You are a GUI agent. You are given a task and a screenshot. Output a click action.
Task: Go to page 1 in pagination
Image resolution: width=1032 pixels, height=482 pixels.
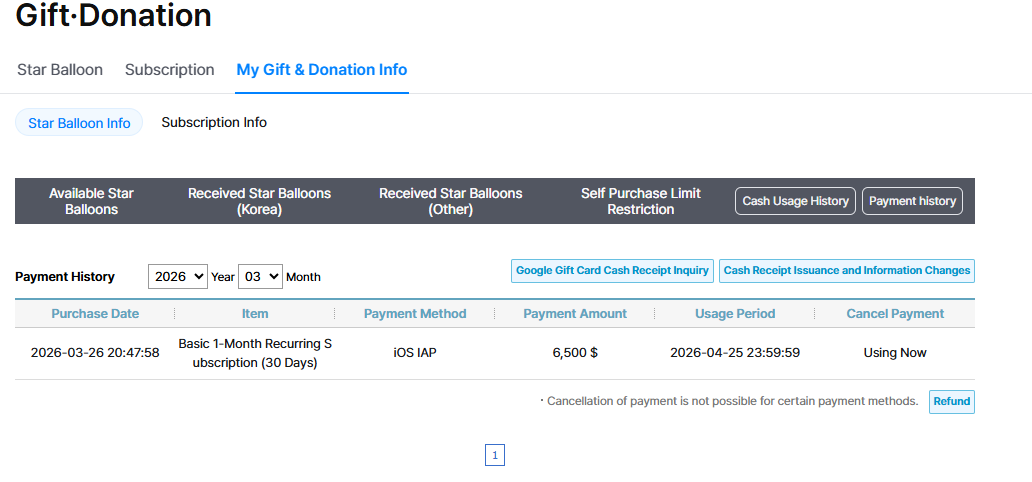pyautogui.click(x=495, y=456)
